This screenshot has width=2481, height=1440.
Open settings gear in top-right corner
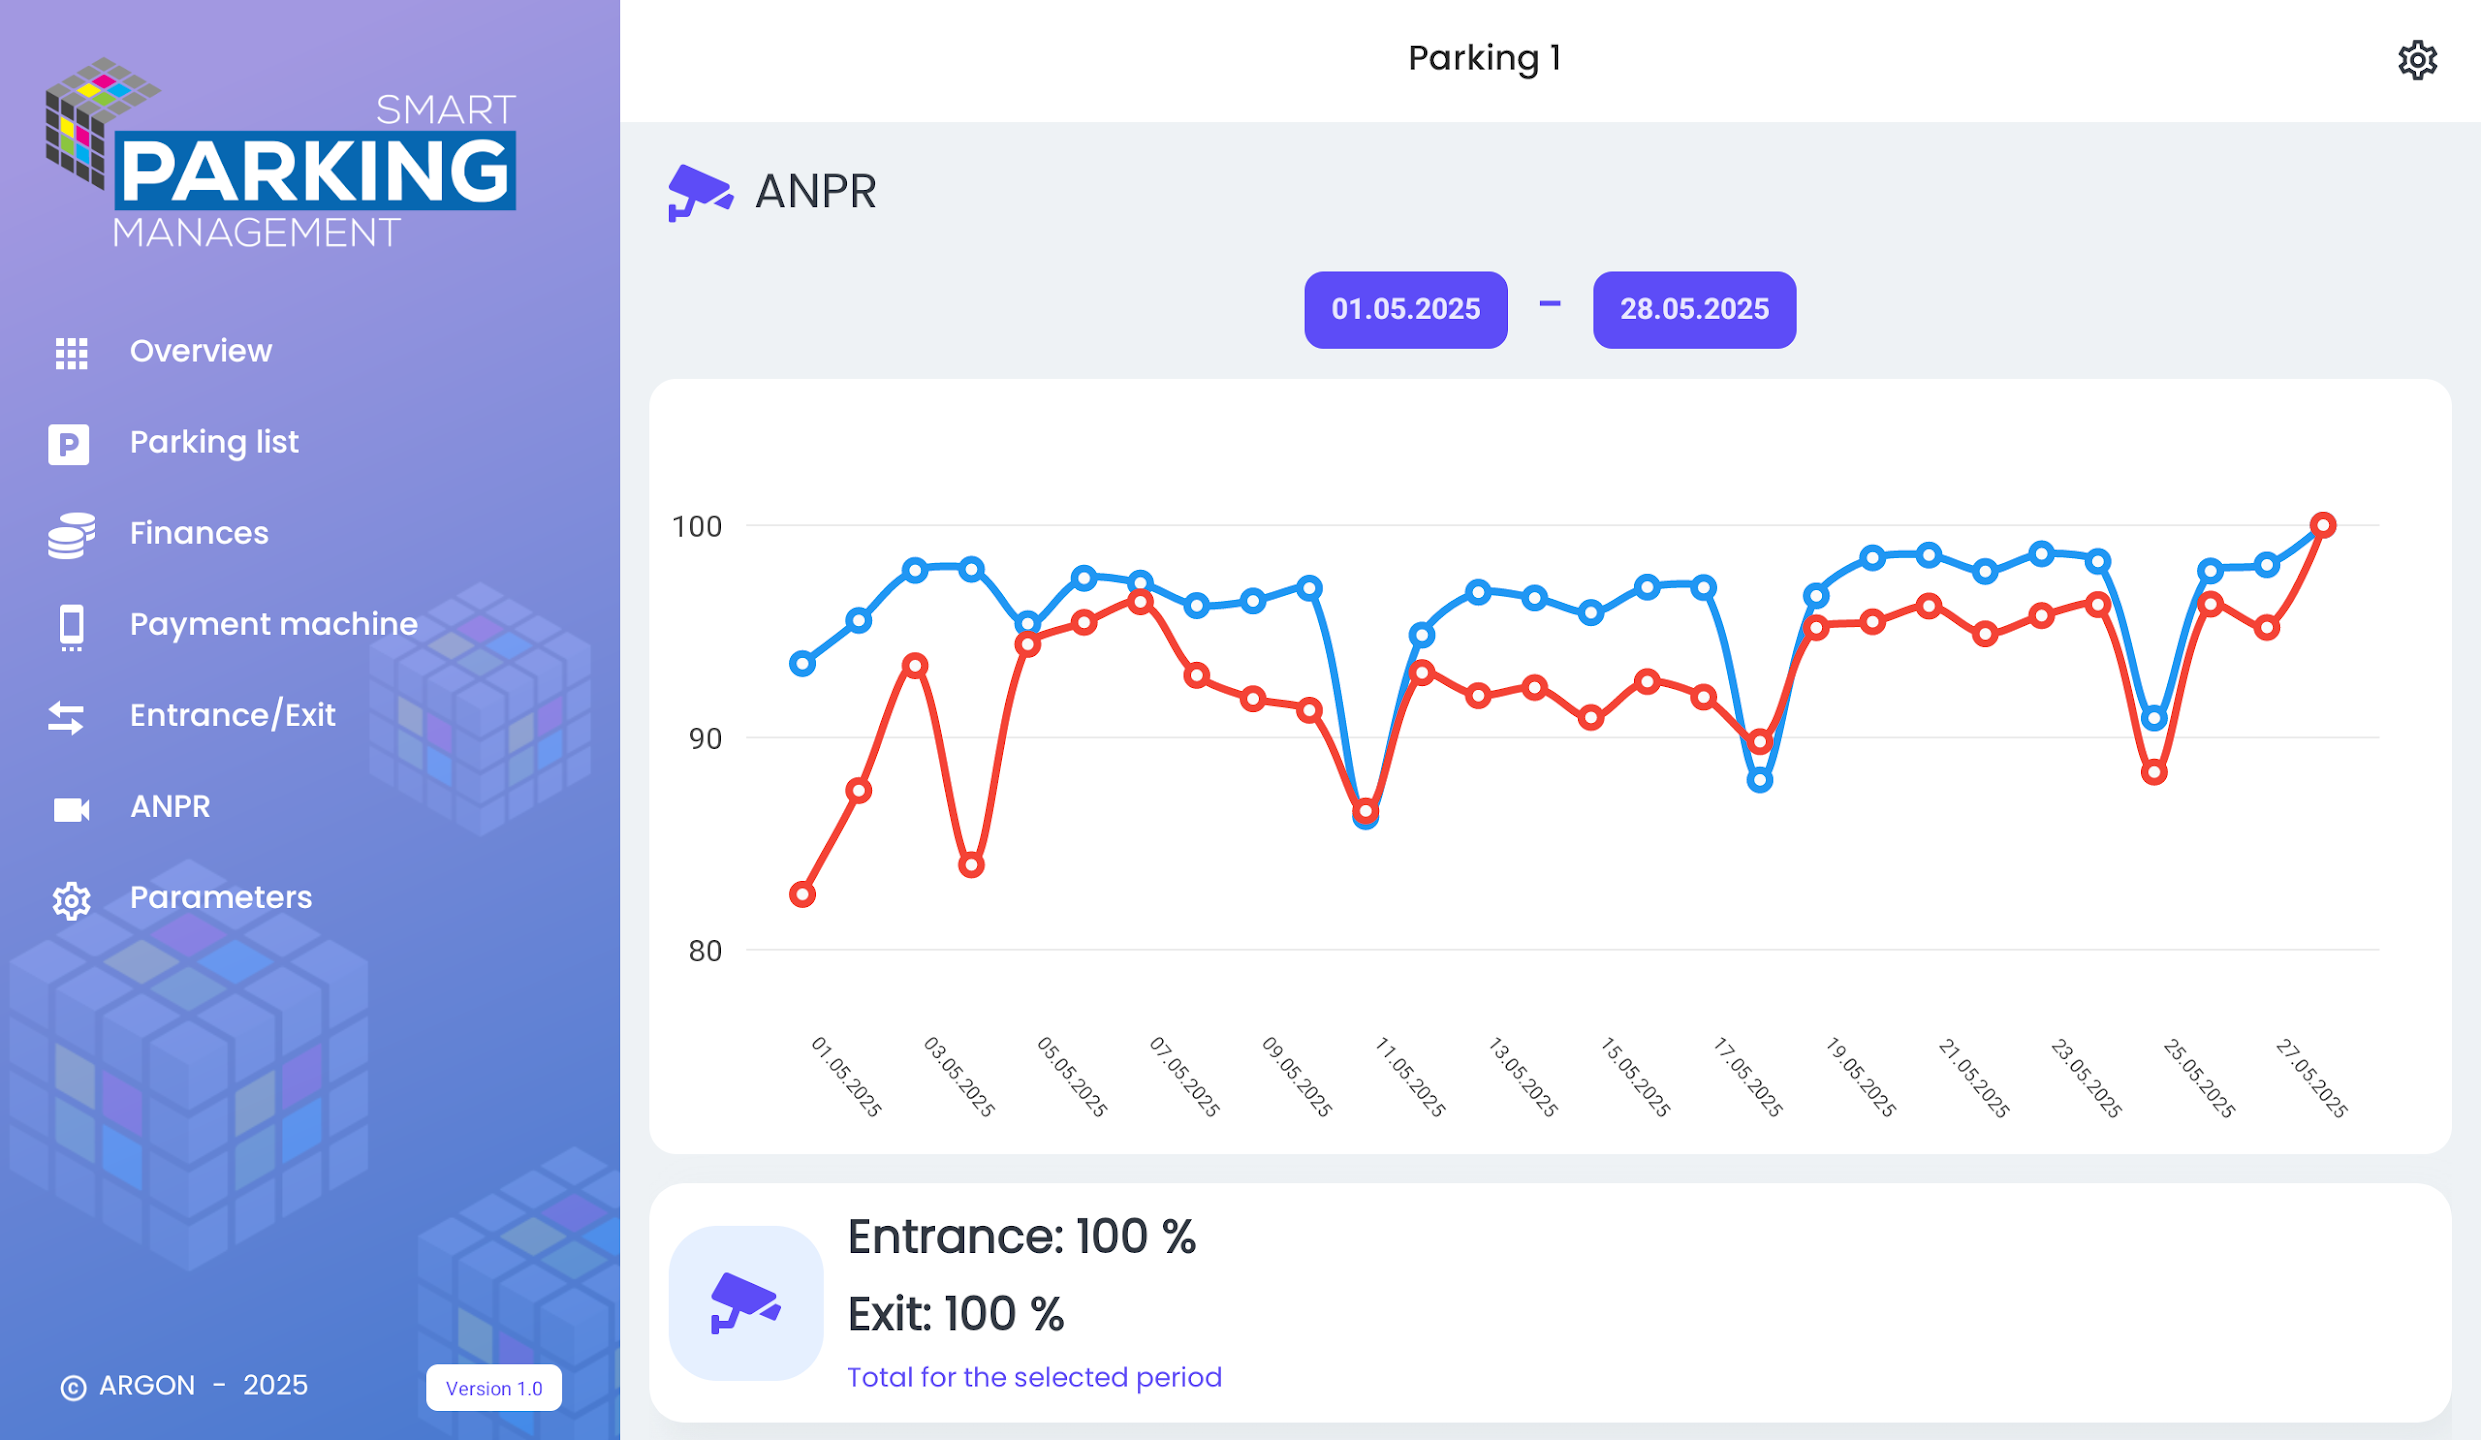point(2416,60)
